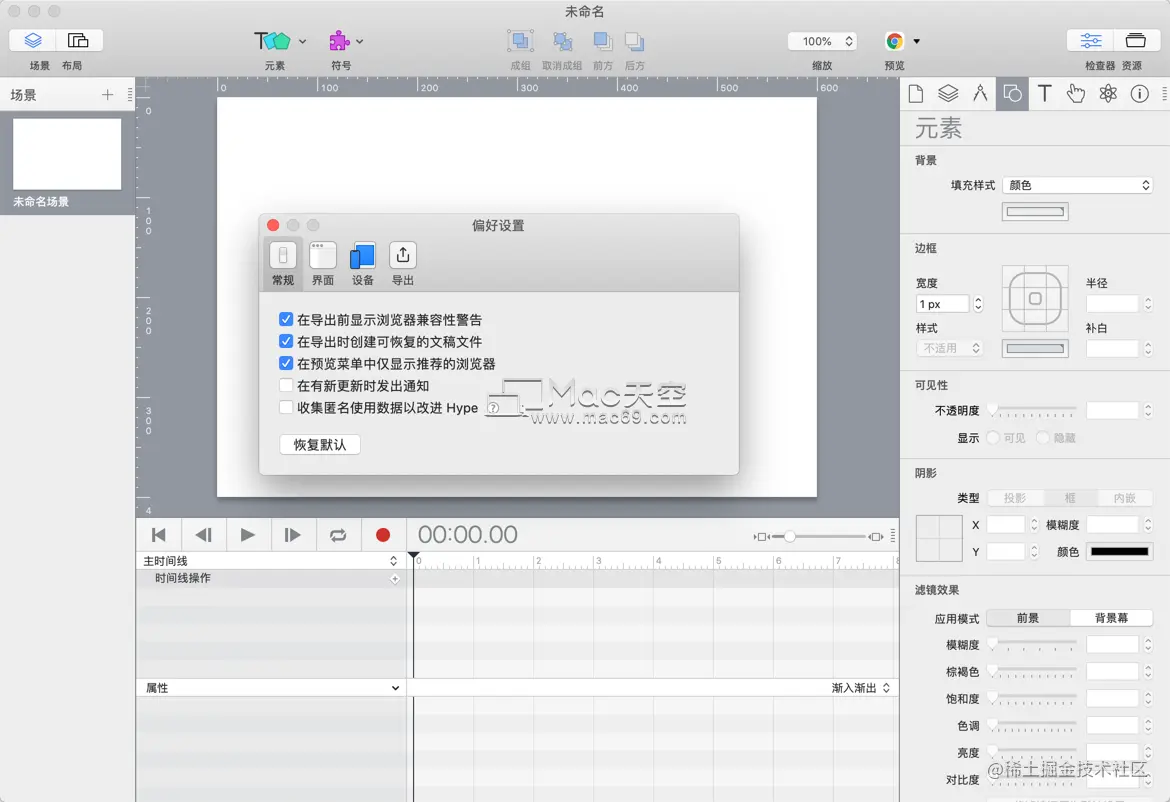Enable 收集匿名使用数据以改进 Hype
Screen dimensions: 1170x802
pos(286,407)
